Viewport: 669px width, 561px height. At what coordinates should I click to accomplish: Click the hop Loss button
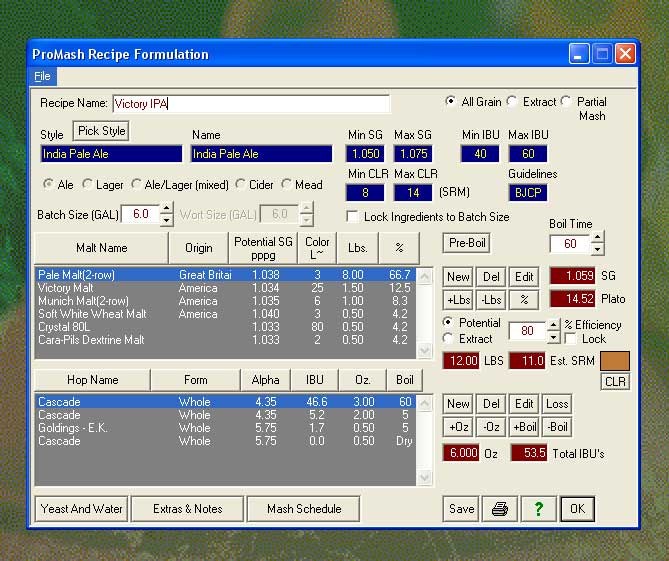click(x=557, y=404)
